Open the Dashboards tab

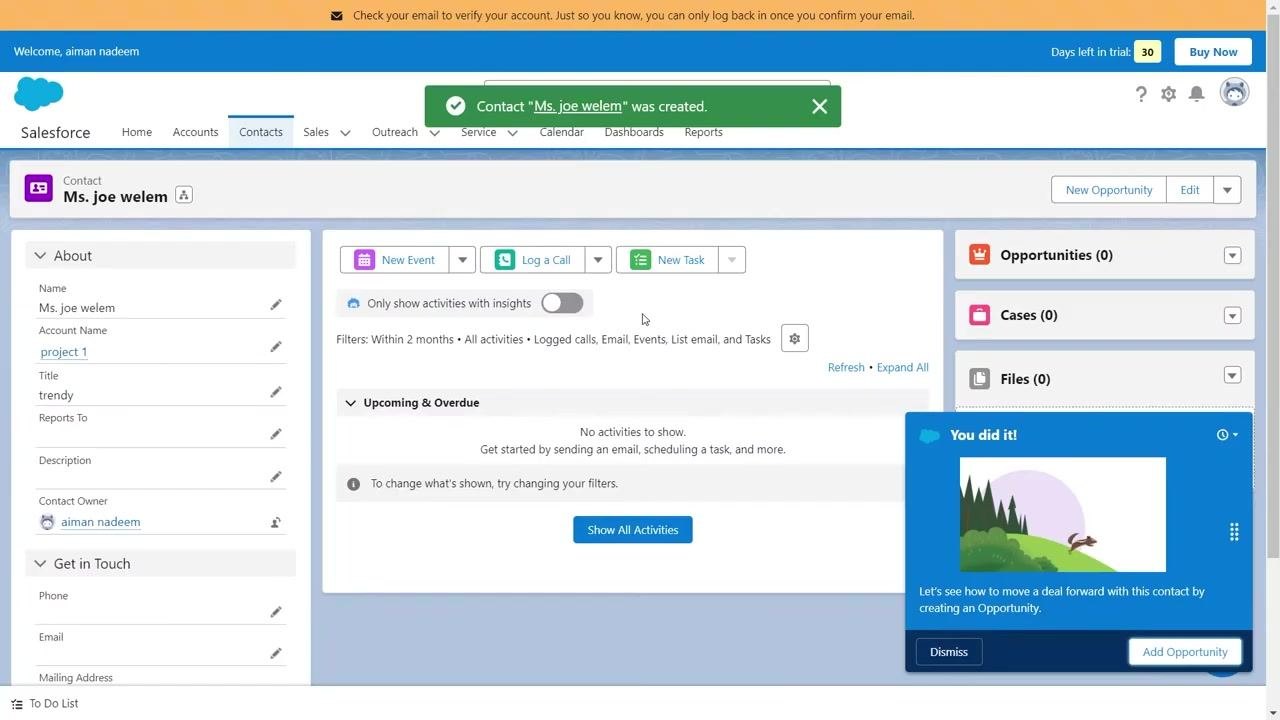click(634, 132)
